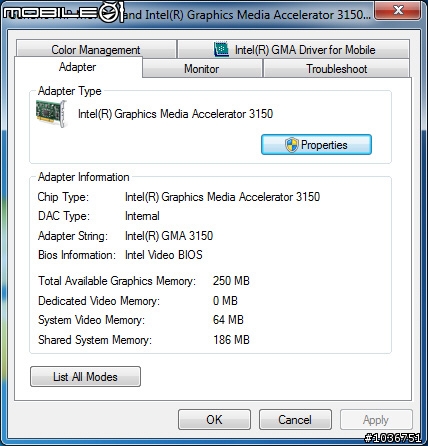Click the 0 MB dedicated video memory value
Screen dimensions: 428x446
pyautogui.click(x=225, y=301)
